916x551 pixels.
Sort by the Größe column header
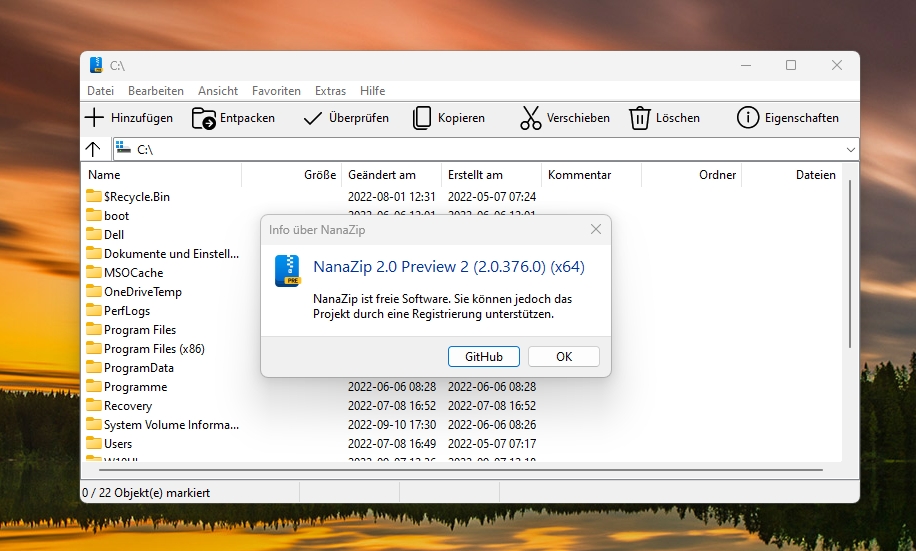(292, 175)
